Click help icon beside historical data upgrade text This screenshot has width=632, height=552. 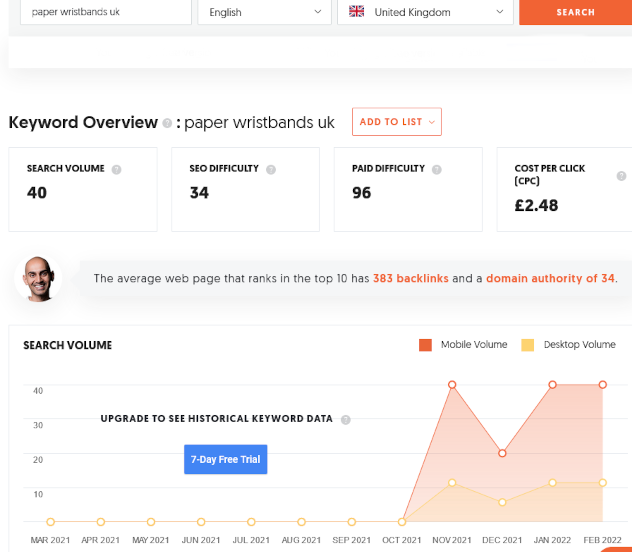(x=345, y=420)
